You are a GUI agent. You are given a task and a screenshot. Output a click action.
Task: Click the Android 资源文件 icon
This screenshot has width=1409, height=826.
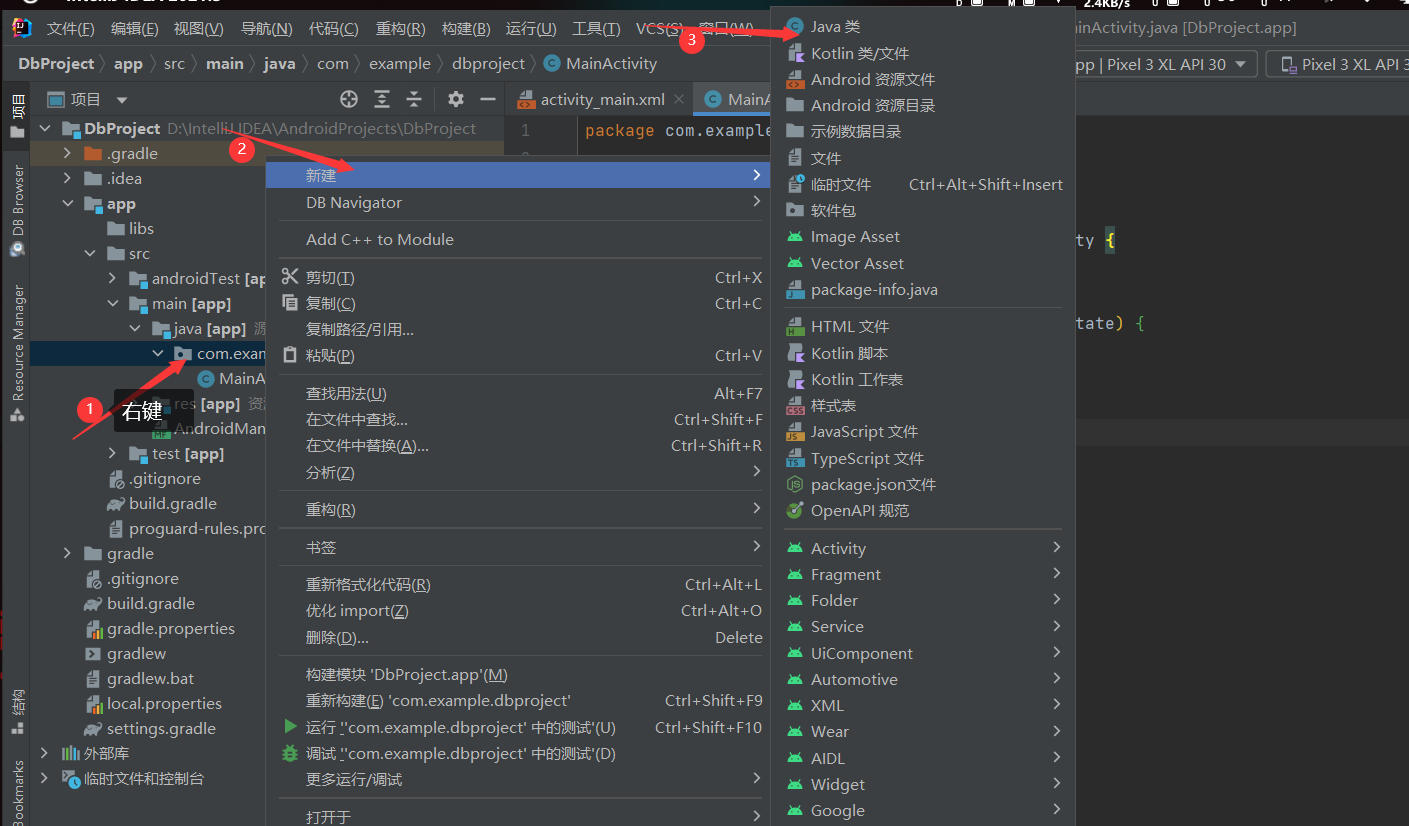coord(795,79)
